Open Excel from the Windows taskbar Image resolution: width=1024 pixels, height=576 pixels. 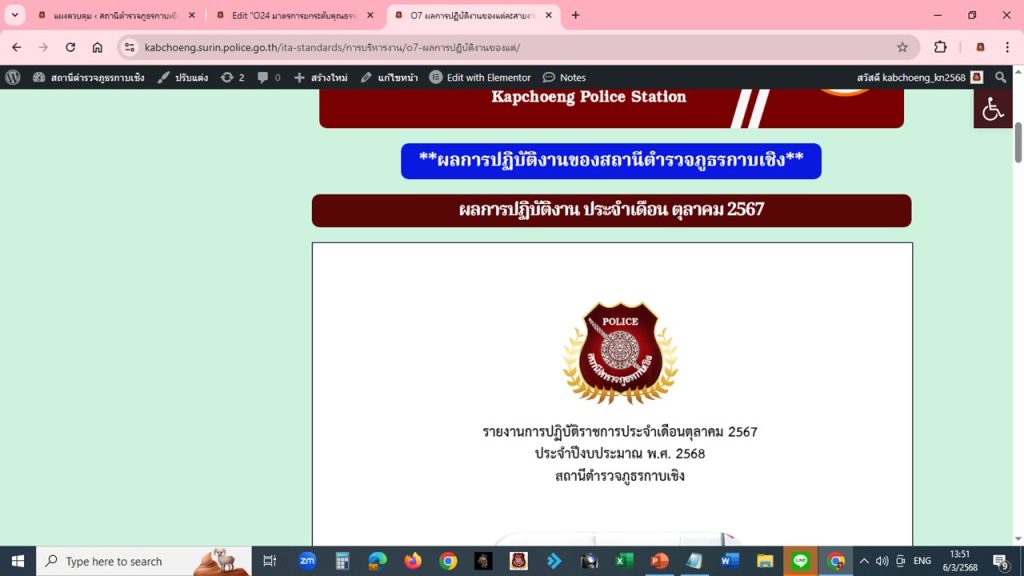coord(624,561)
